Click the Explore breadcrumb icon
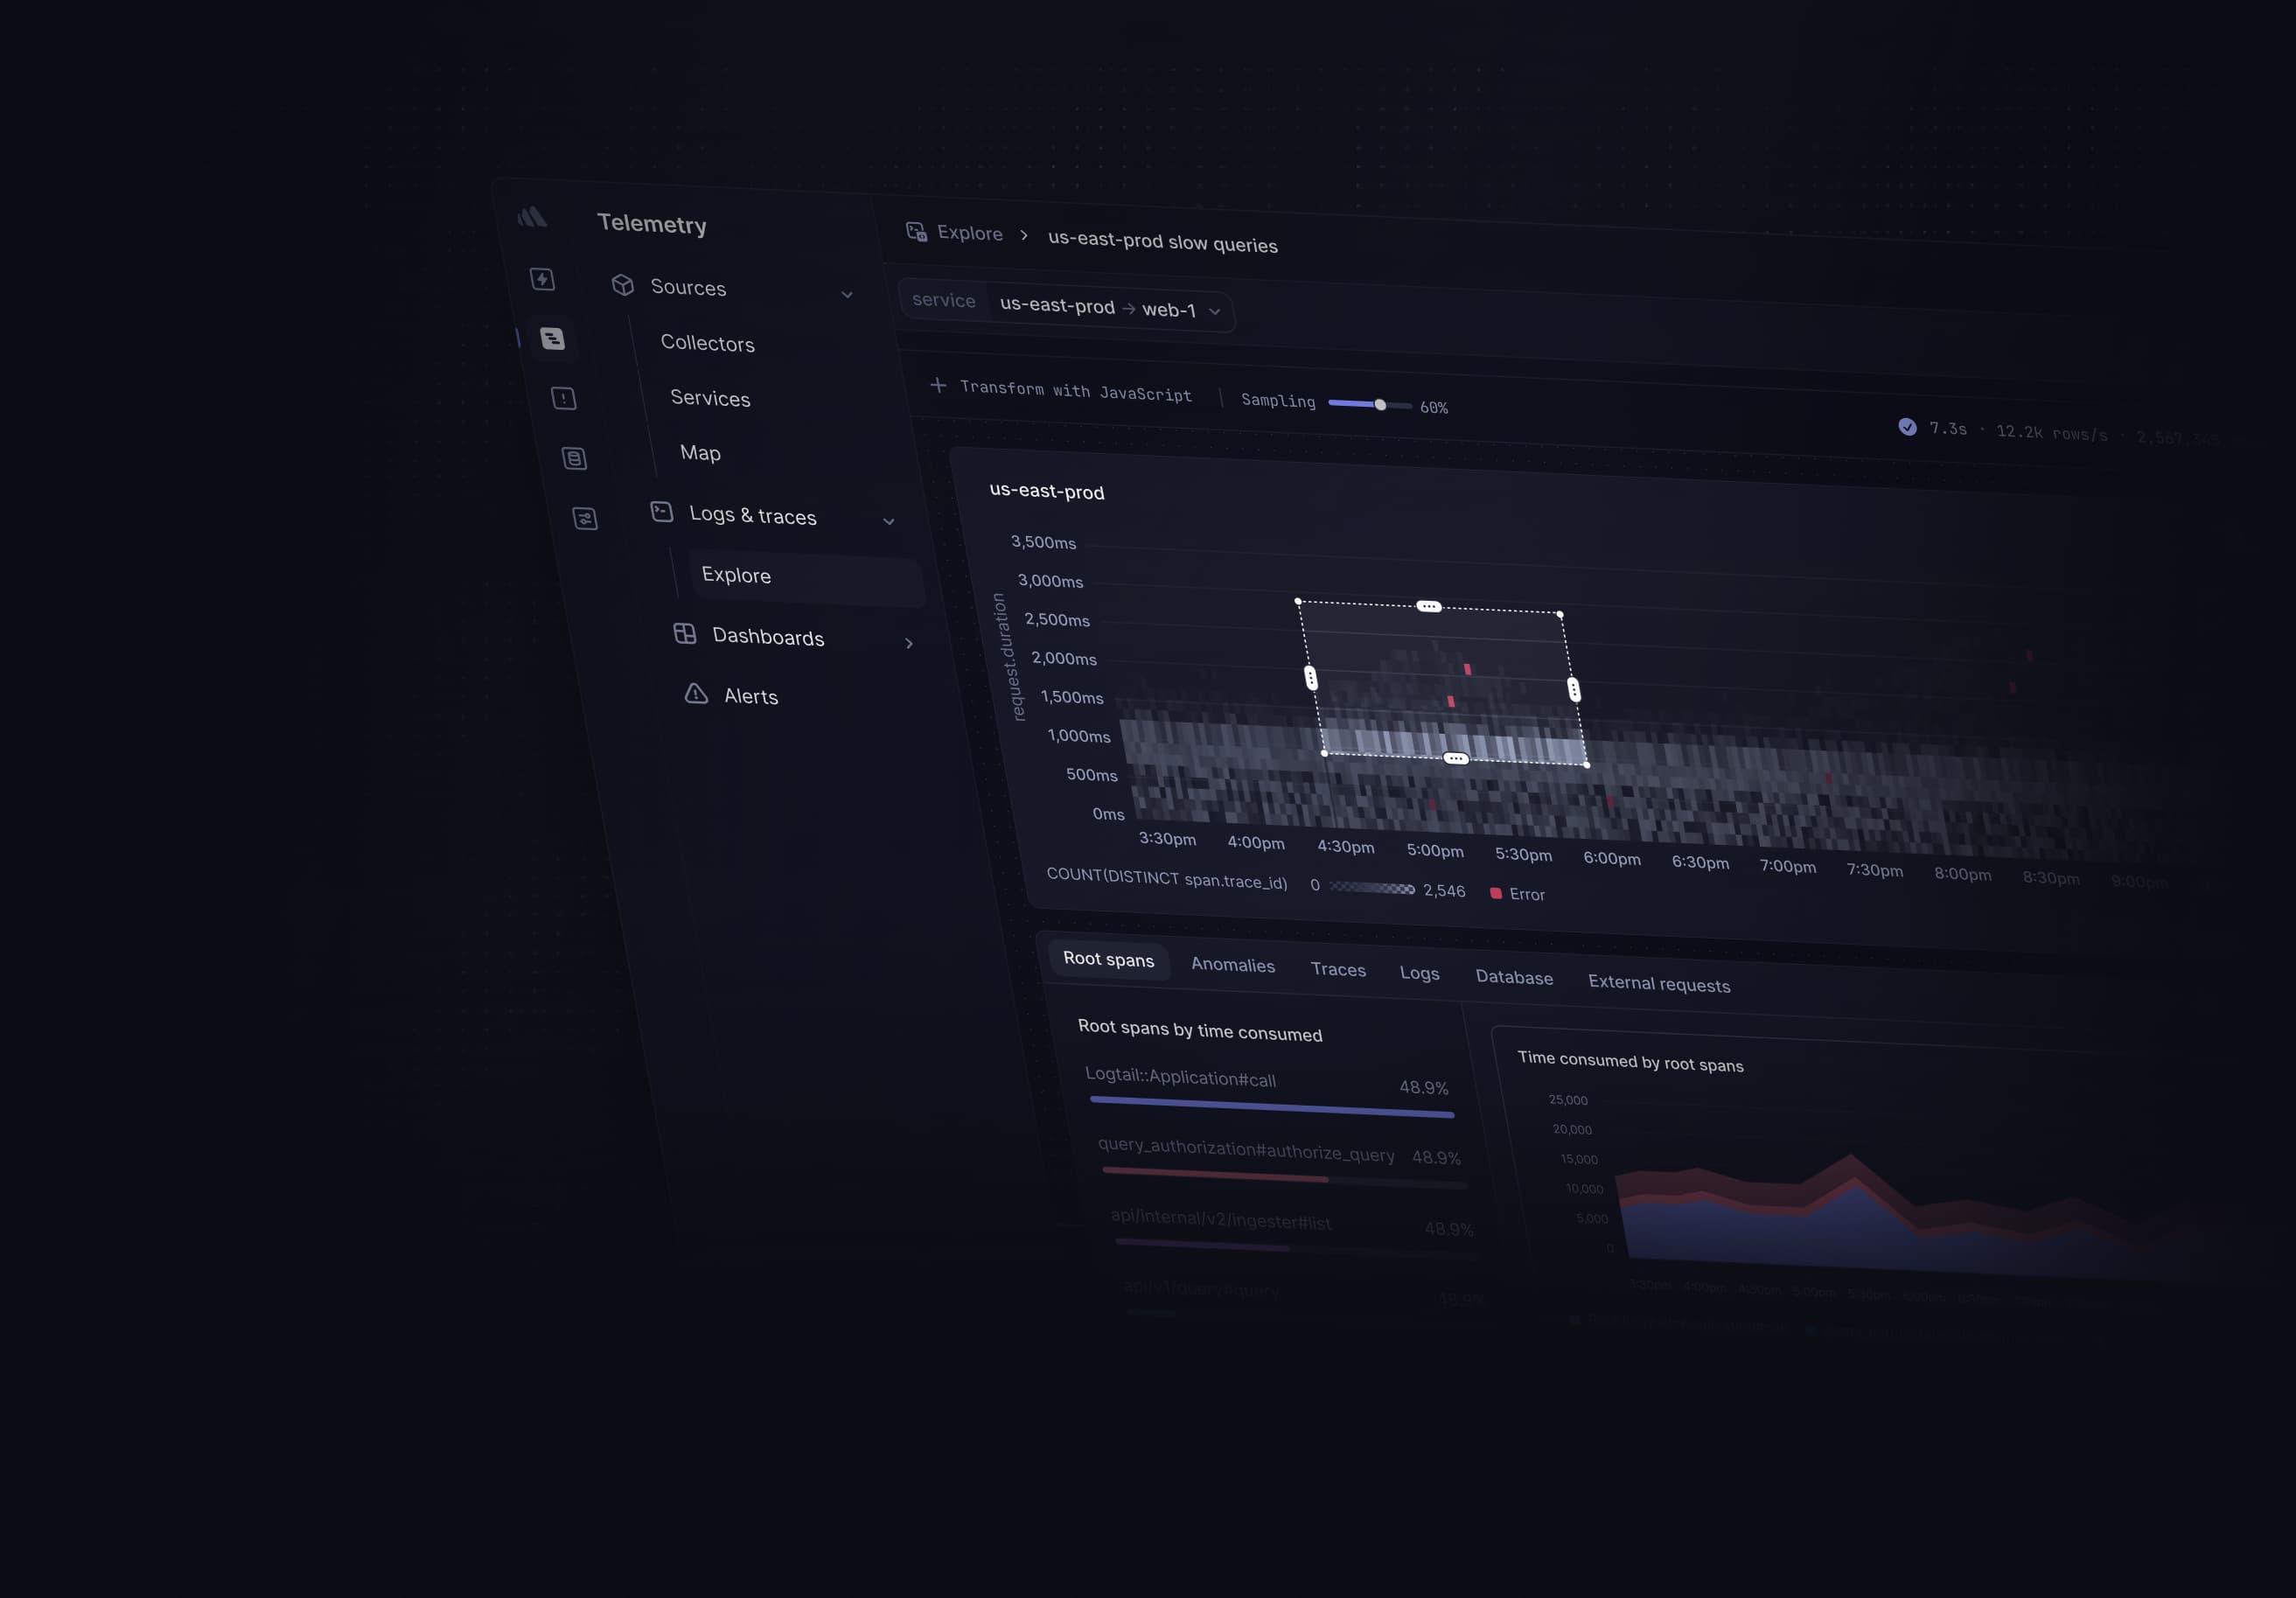Screen dimensions: 2296x1598 [x=916, y=232]
